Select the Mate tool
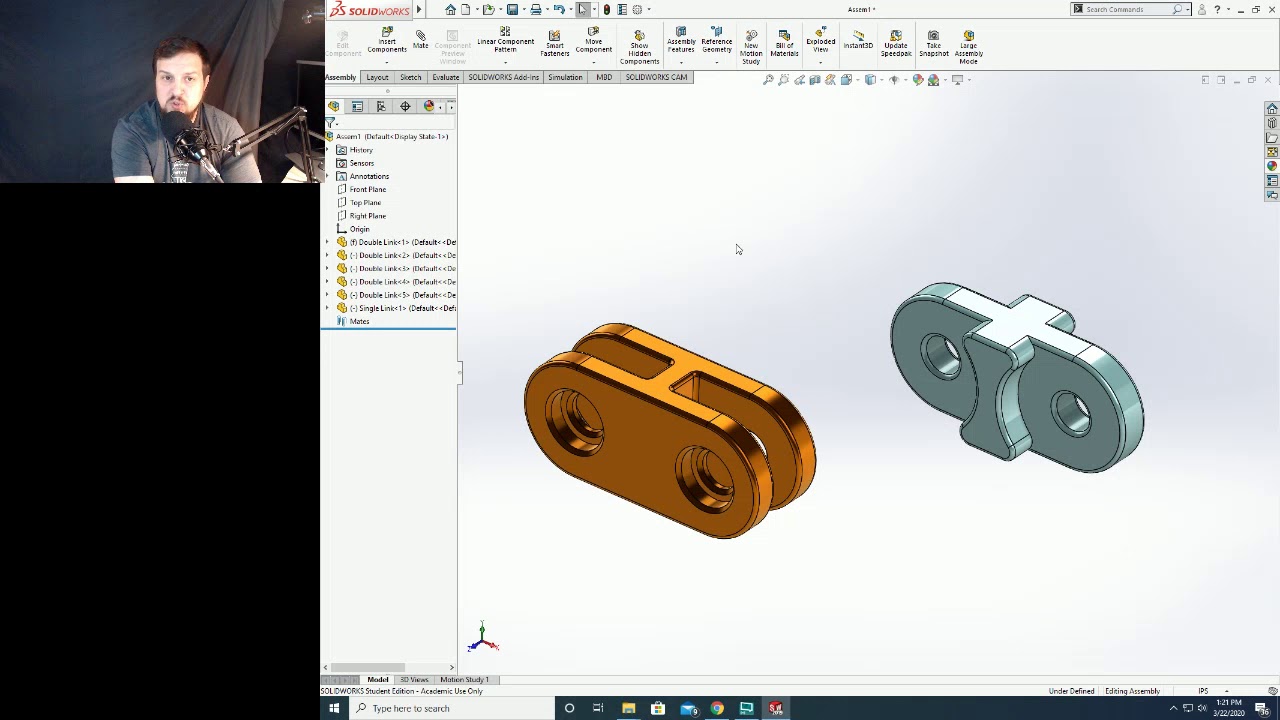 [420, 40]
